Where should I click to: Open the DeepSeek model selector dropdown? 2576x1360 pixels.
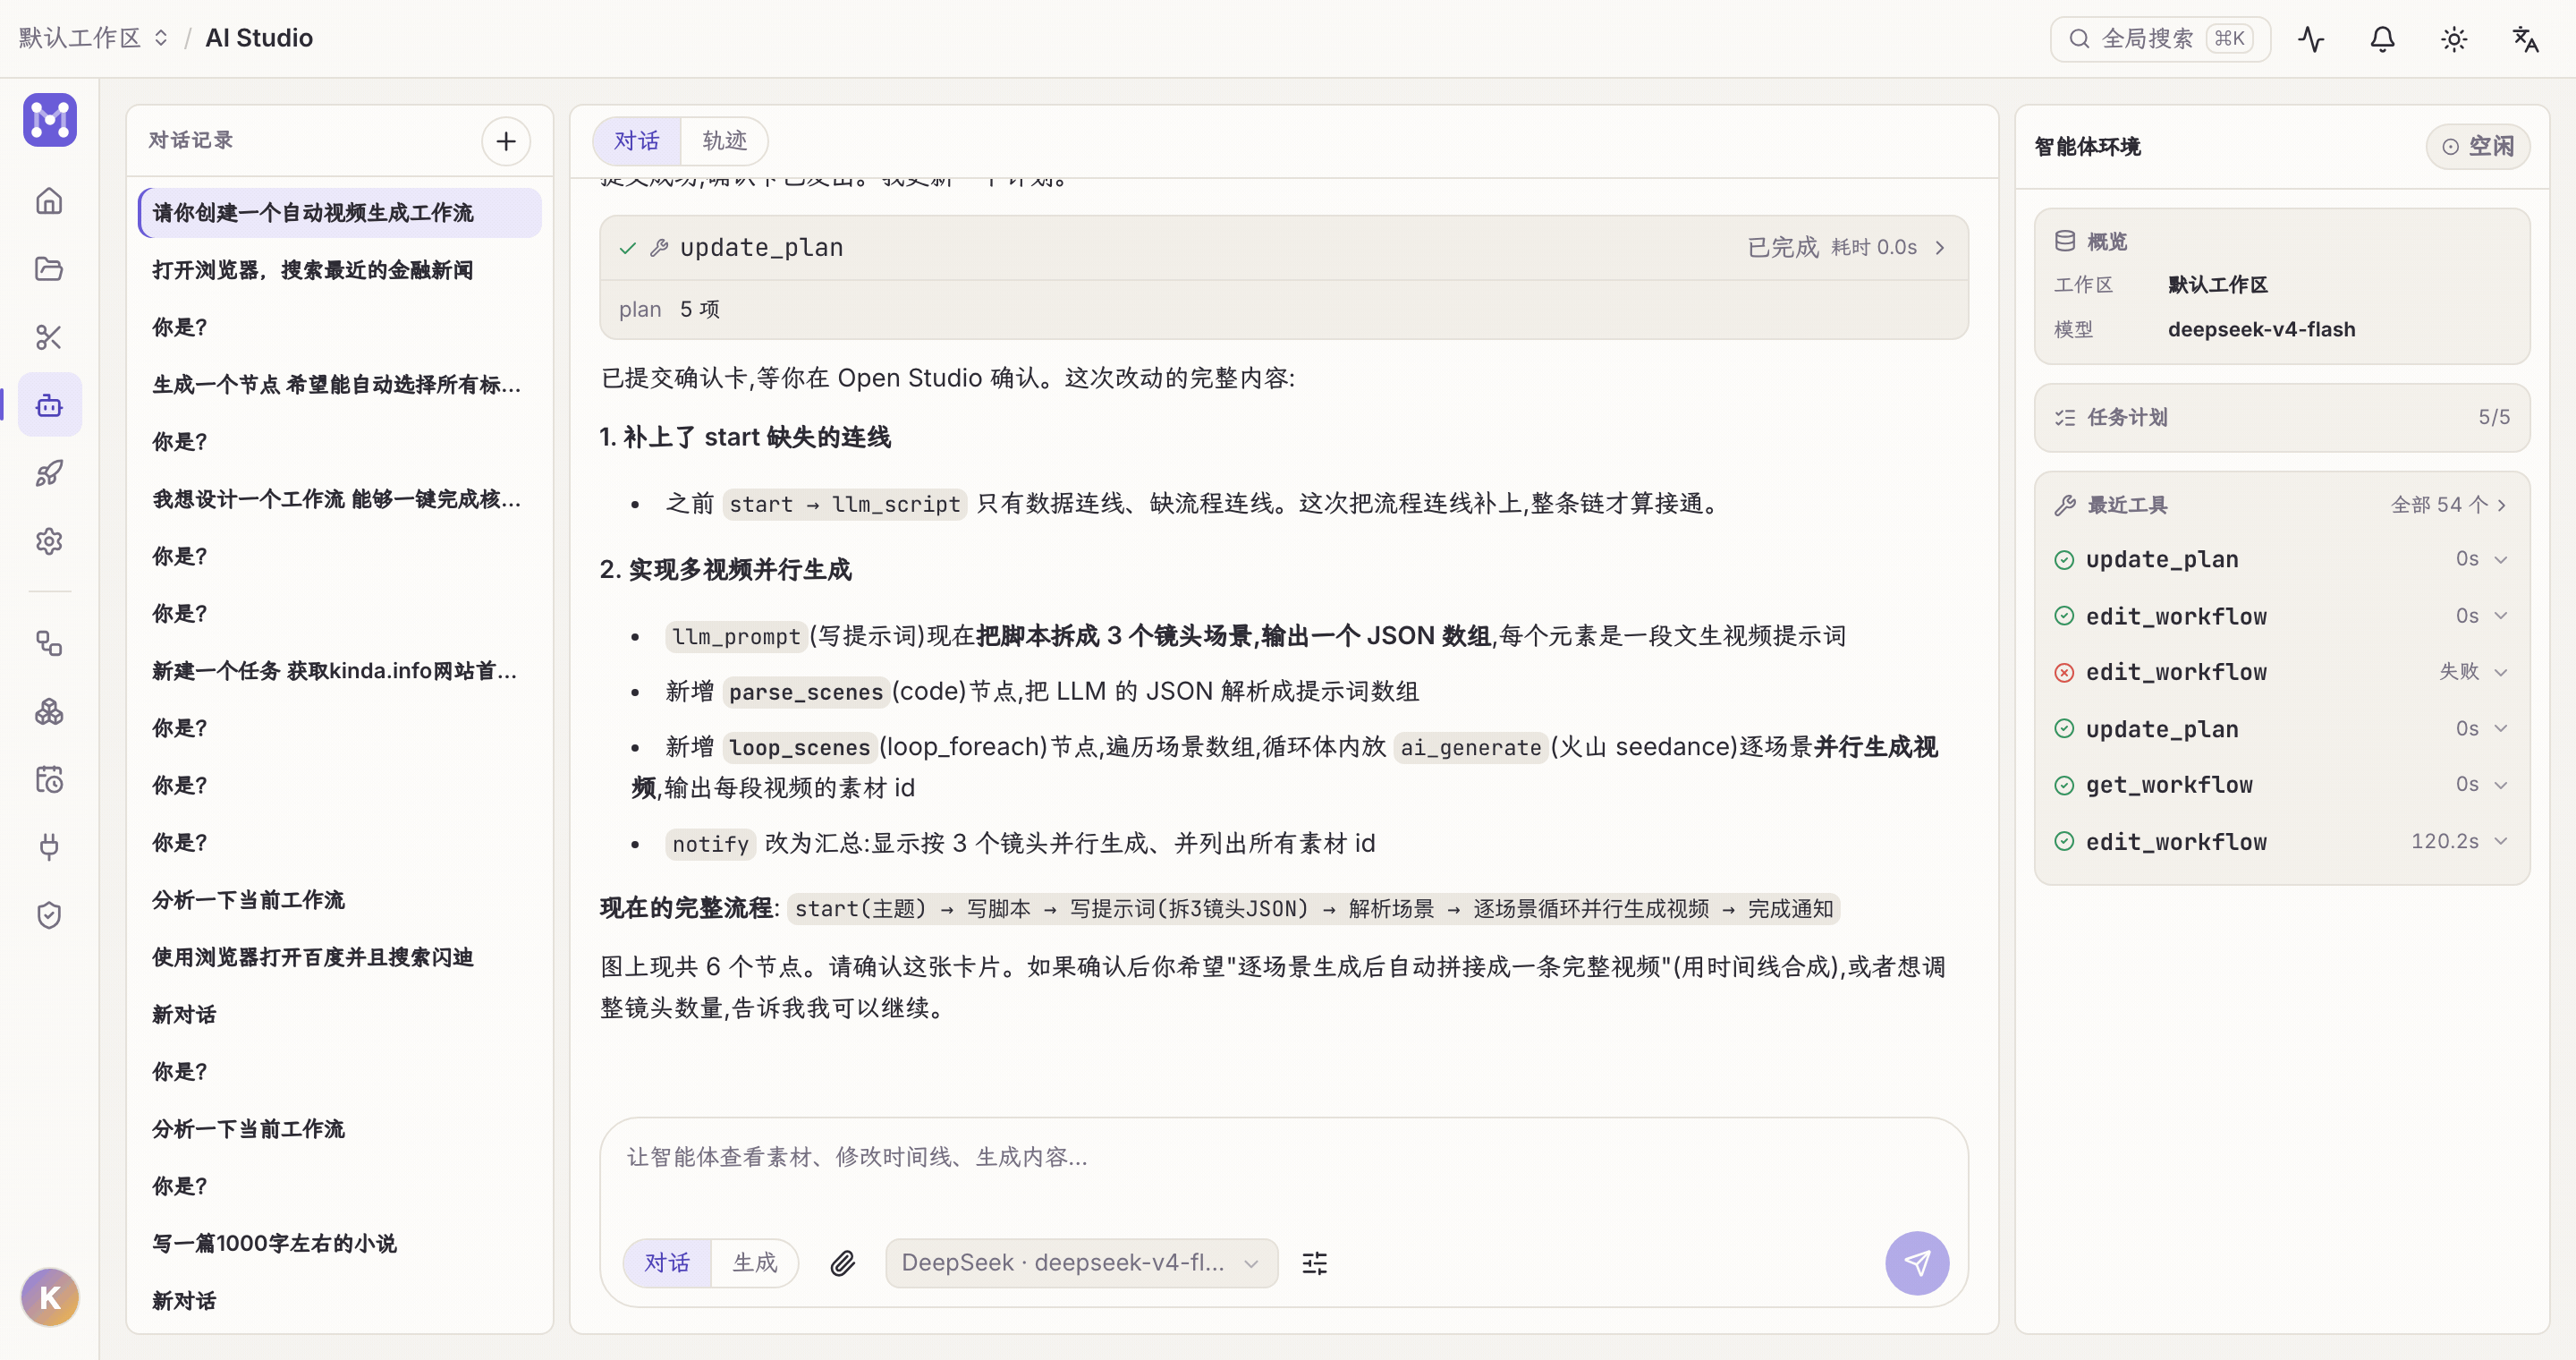(x=1081, y=1263)
